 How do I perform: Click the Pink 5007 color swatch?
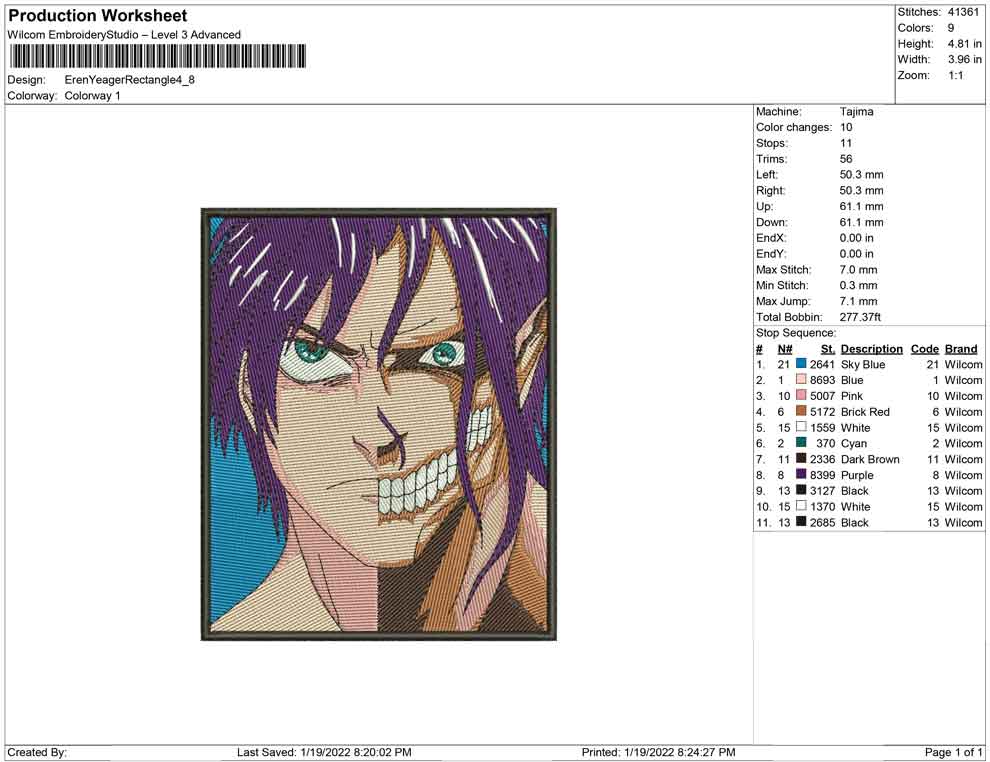click(801, 395)
